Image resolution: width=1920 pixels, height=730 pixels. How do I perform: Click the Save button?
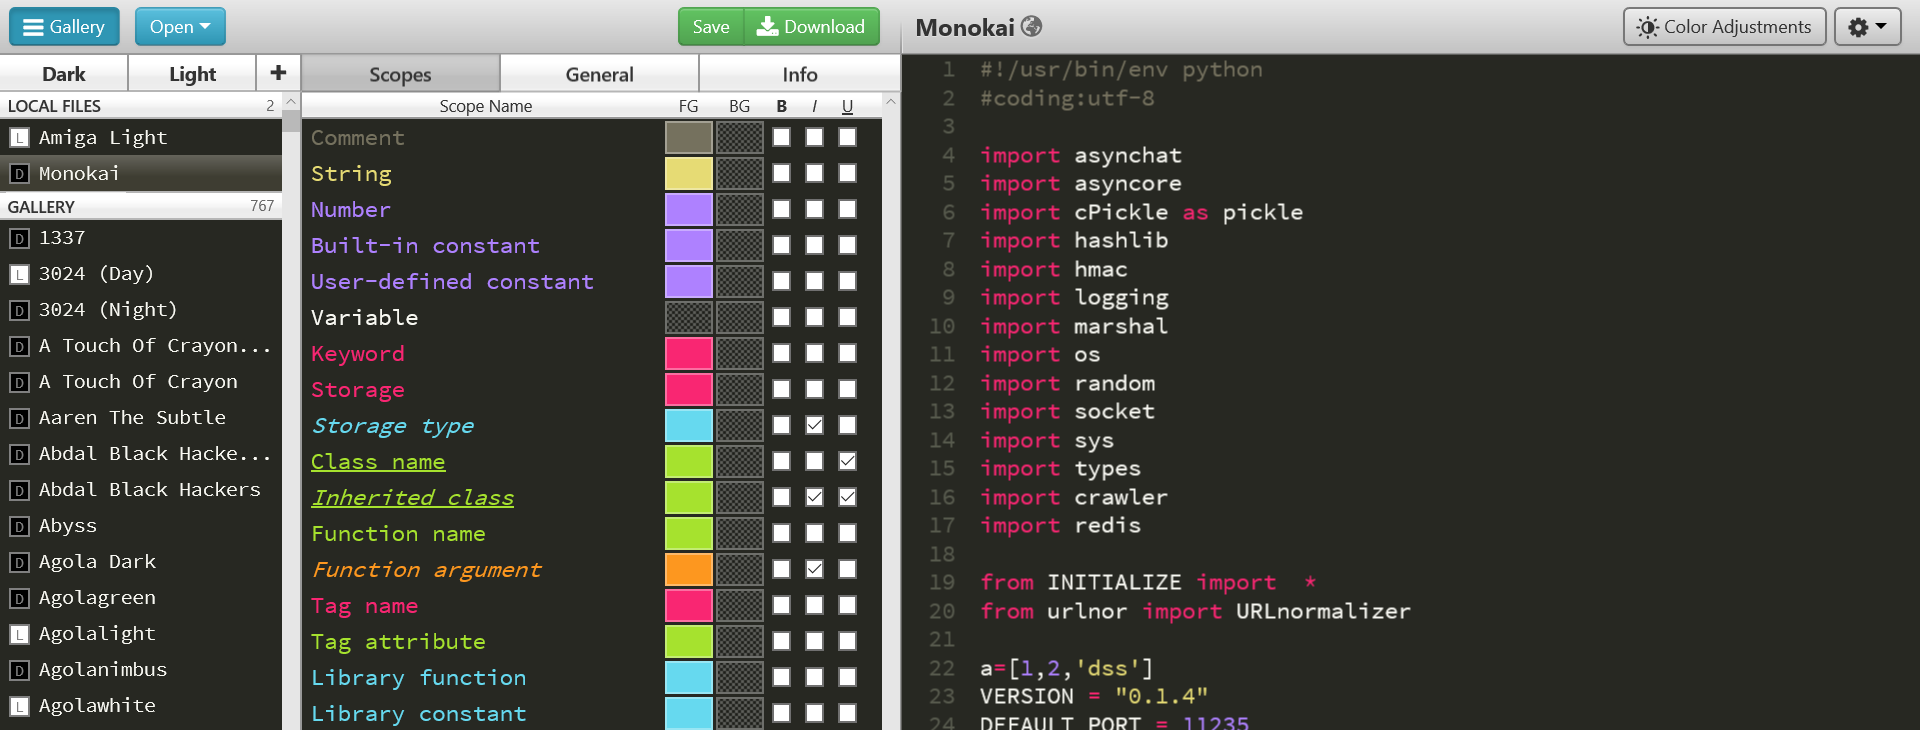click(711, 27)
